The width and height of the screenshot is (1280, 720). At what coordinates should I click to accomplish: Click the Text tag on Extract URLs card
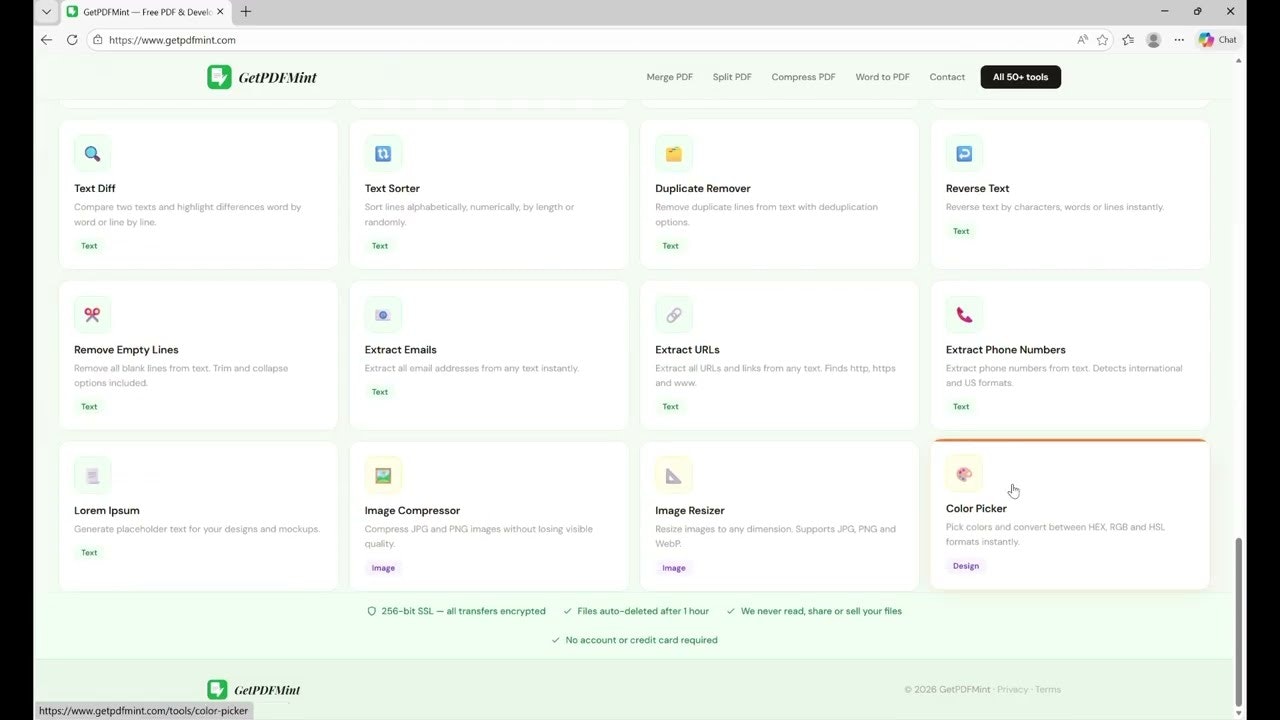(670, 407)
